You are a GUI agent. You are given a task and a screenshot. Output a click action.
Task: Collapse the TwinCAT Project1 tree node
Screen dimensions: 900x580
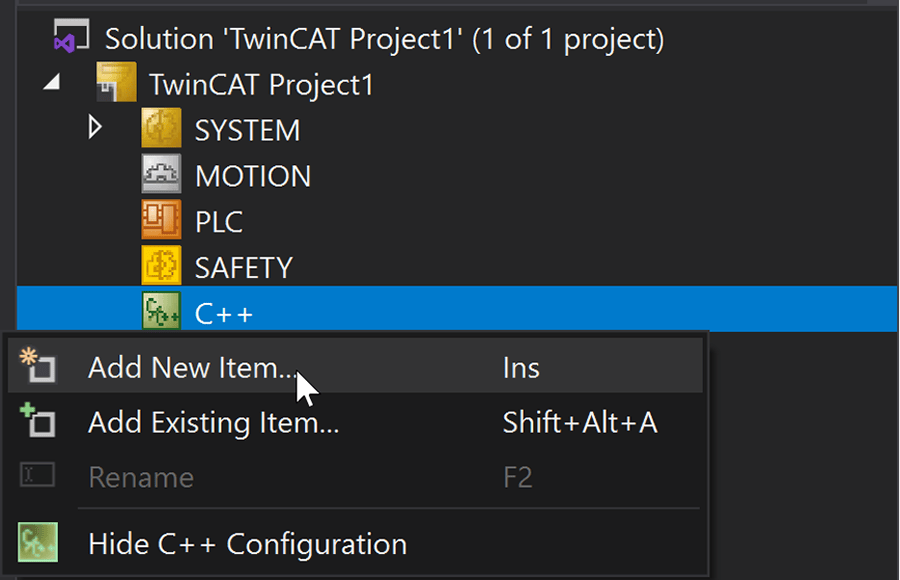pos(52,82)
